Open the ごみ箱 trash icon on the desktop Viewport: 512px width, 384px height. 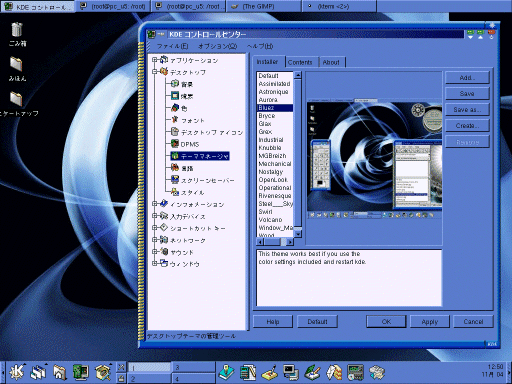[17, 29]
